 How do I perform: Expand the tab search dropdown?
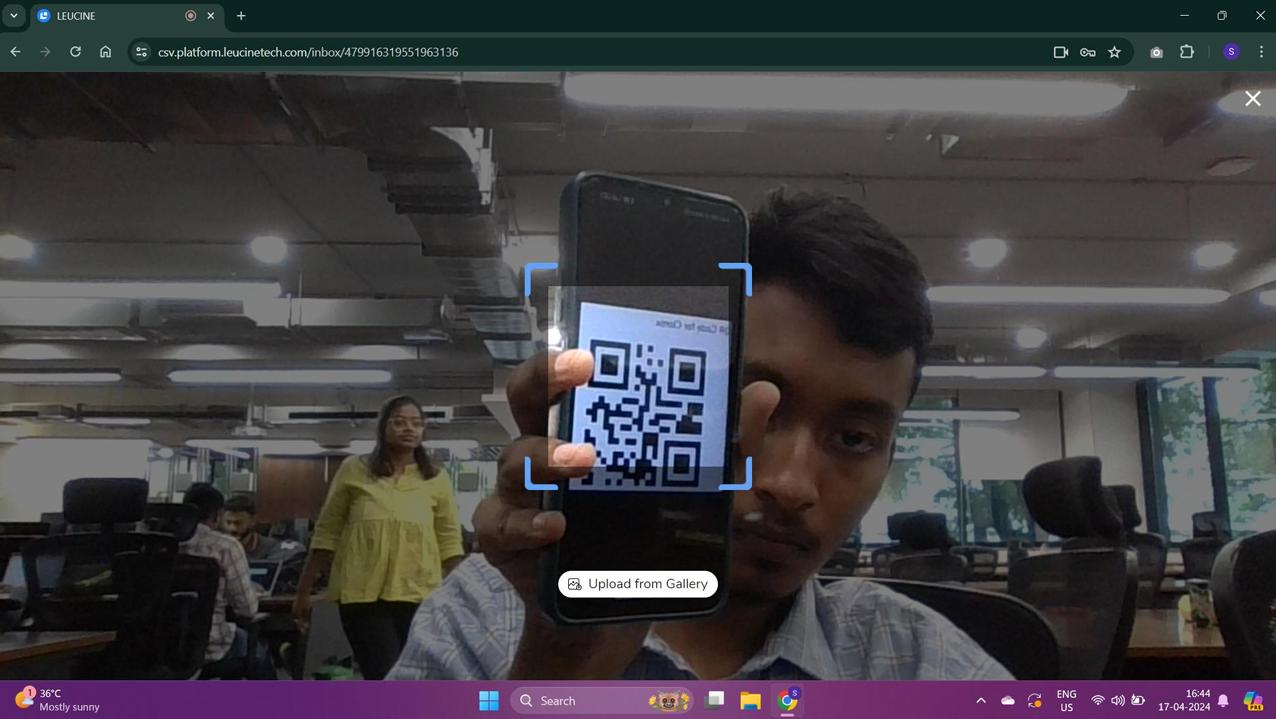click(14, 16)
